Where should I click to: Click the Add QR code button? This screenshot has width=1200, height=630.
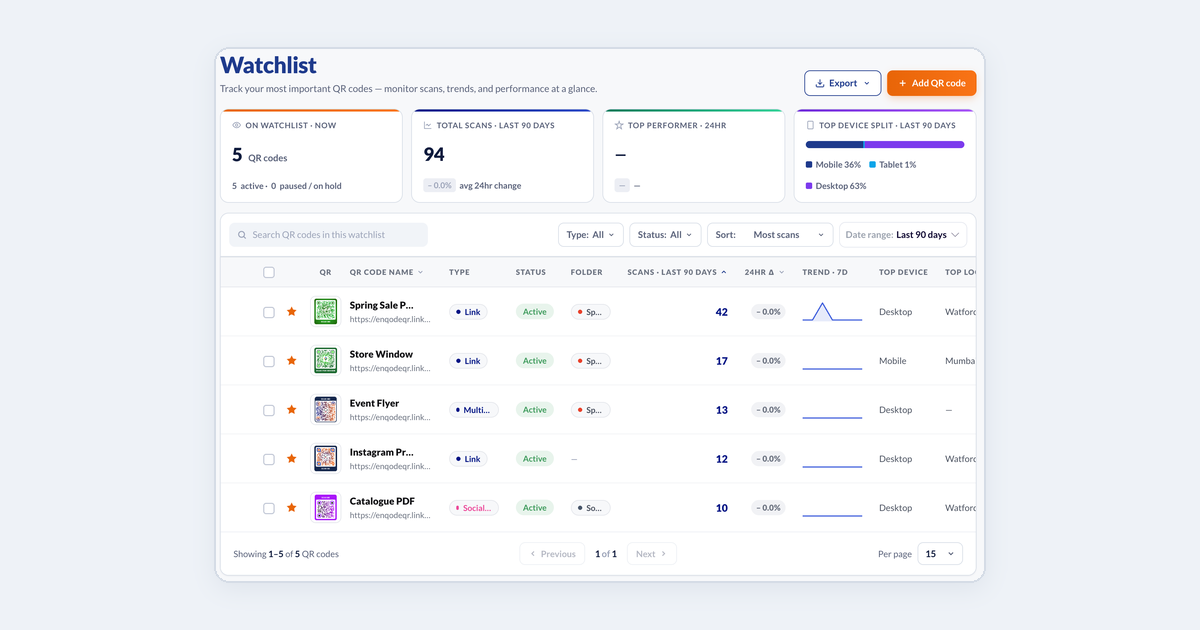[x=931, y=83]
